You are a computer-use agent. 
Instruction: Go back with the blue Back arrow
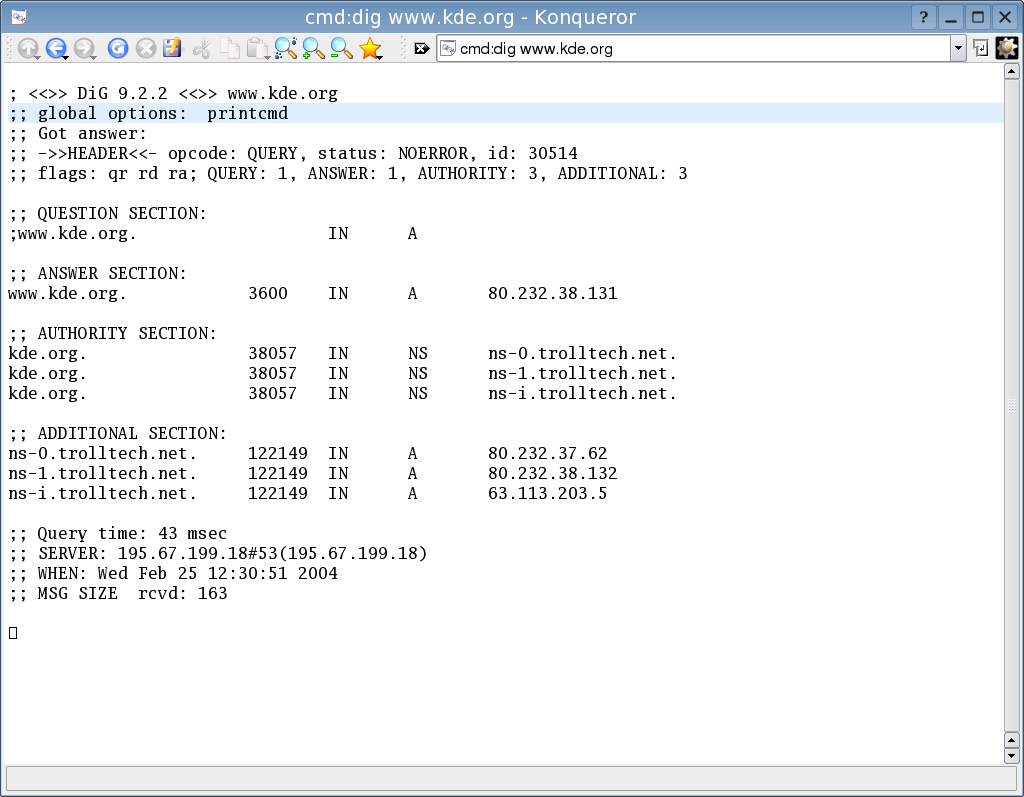[x=57, y=48]
